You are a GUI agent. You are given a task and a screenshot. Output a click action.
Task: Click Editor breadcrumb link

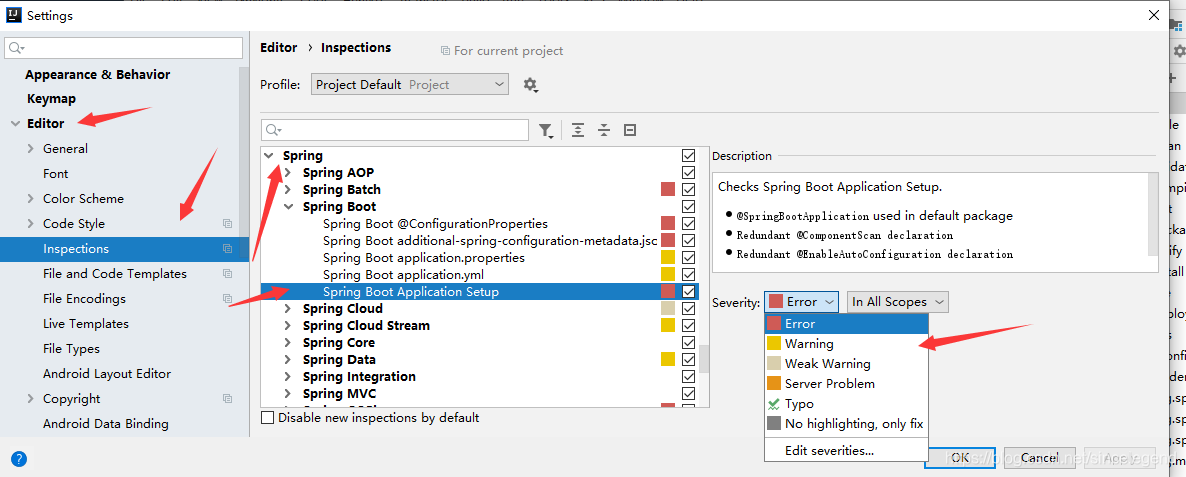(278, 47)
